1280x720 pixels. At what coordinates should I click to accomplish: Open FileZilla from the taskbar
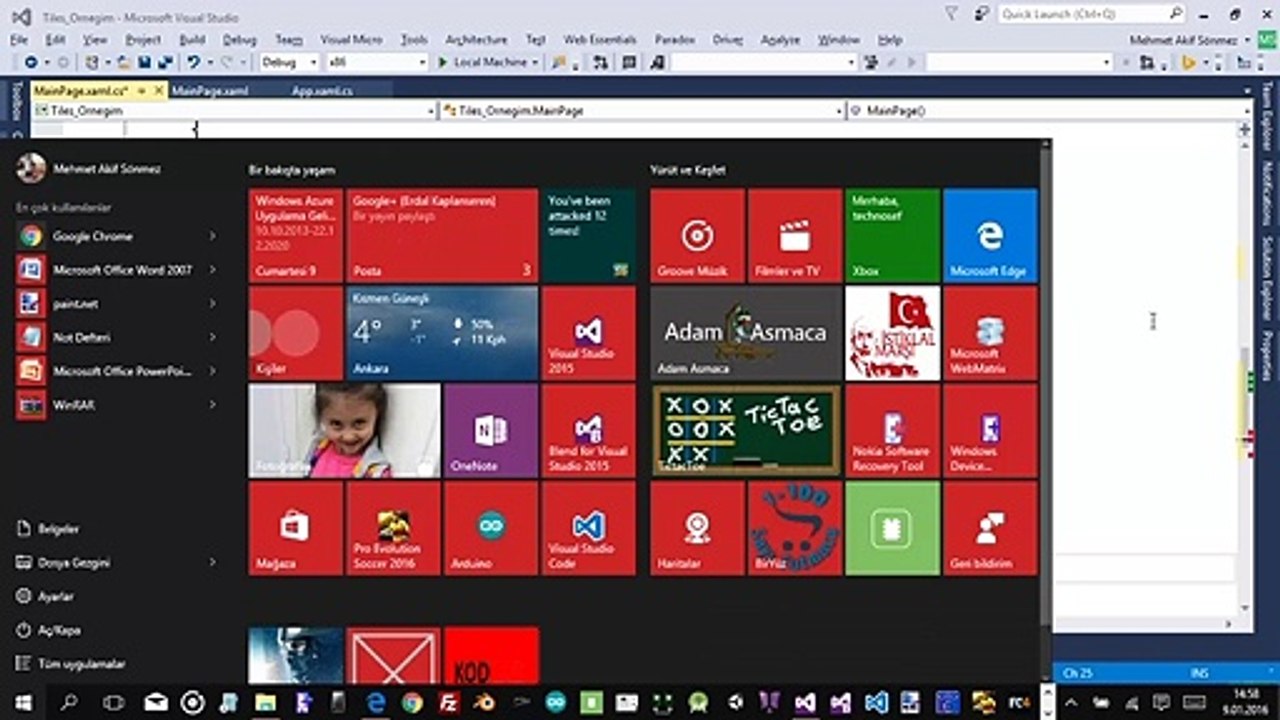click(449, 702)
